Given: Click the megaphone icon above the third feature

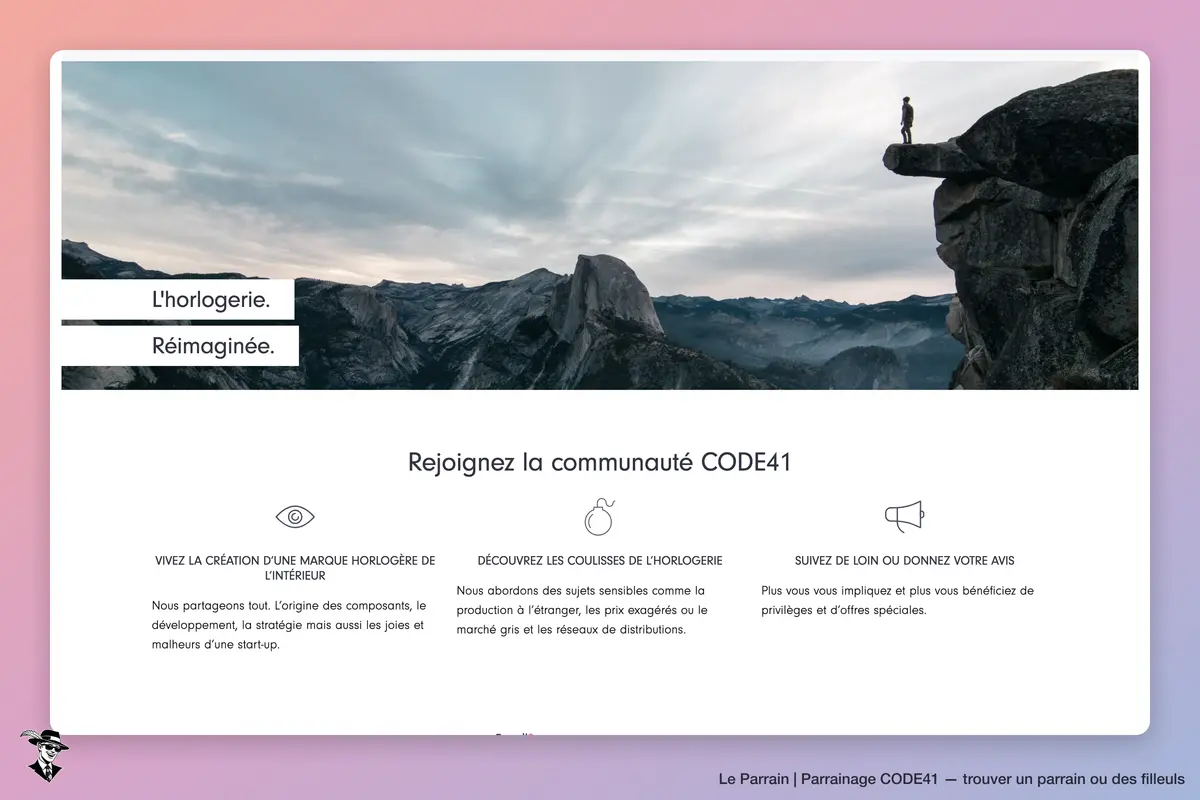Looking at the screenshot, I should pos(904,517).
